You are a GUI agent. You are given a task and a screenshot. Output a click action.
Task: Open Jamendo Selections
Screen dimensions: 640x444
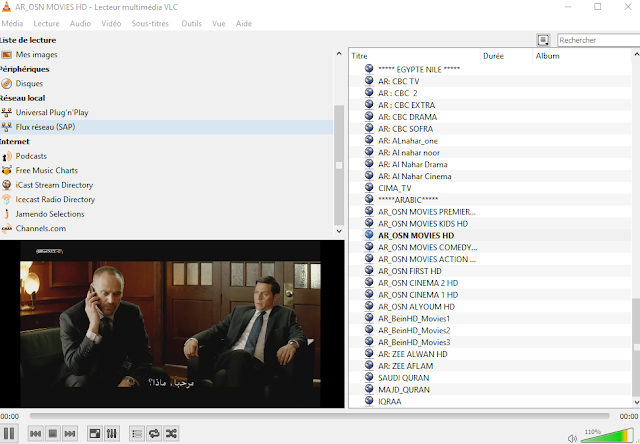click(x=167, y=214)
